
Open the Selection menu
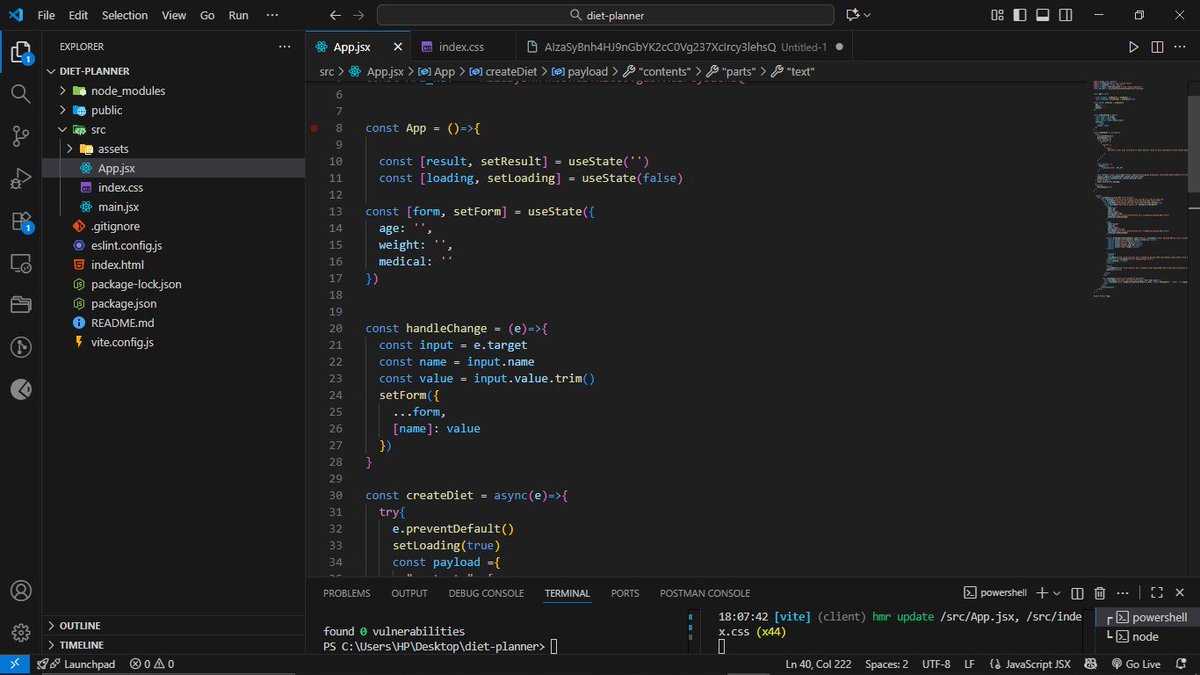tap(125, 15)
